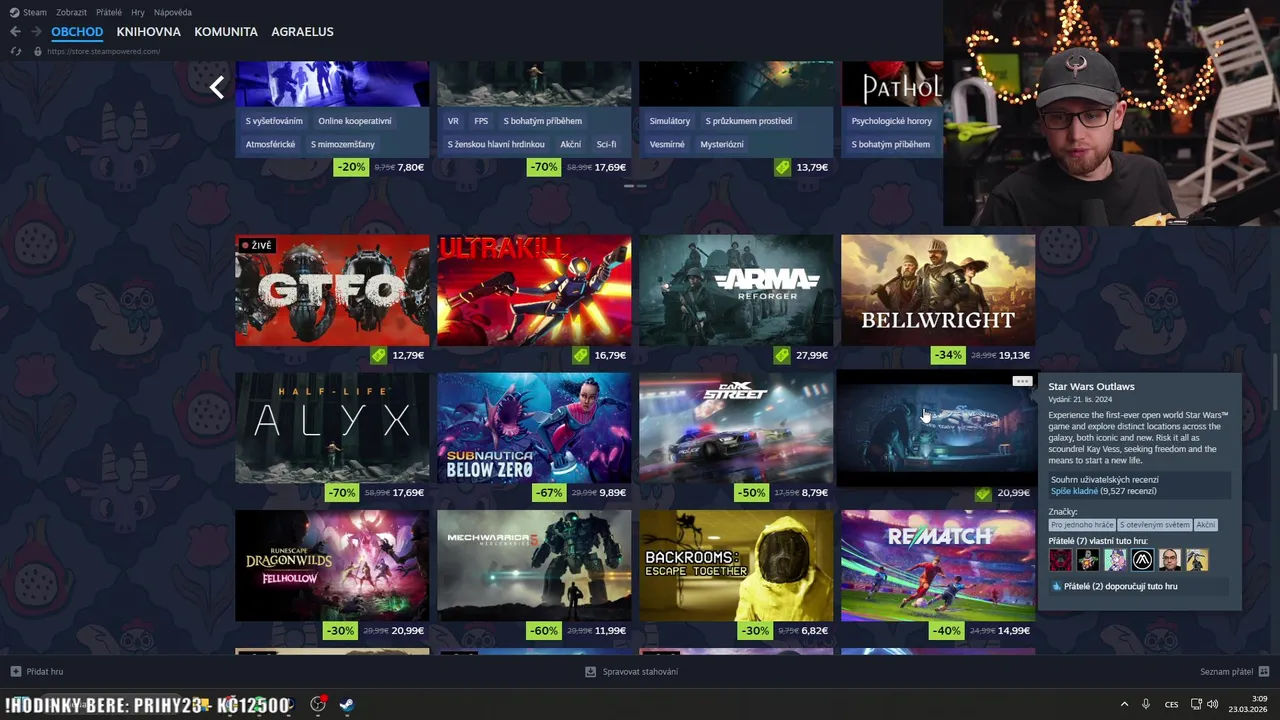The width and height of the screenshot is (1280, 720).
Task: Click the padlock icon beside the store URL
Action: 38,51
